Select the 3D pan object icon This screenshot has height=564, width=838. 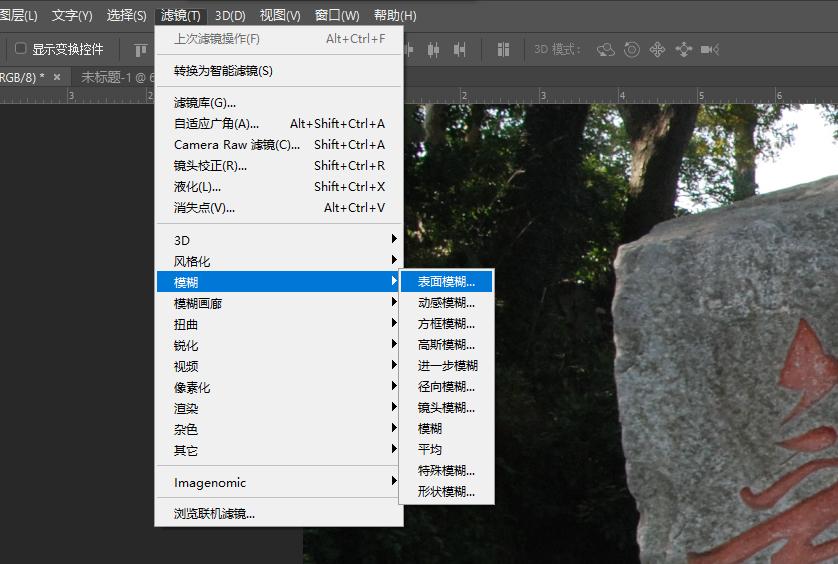[657, 50]
